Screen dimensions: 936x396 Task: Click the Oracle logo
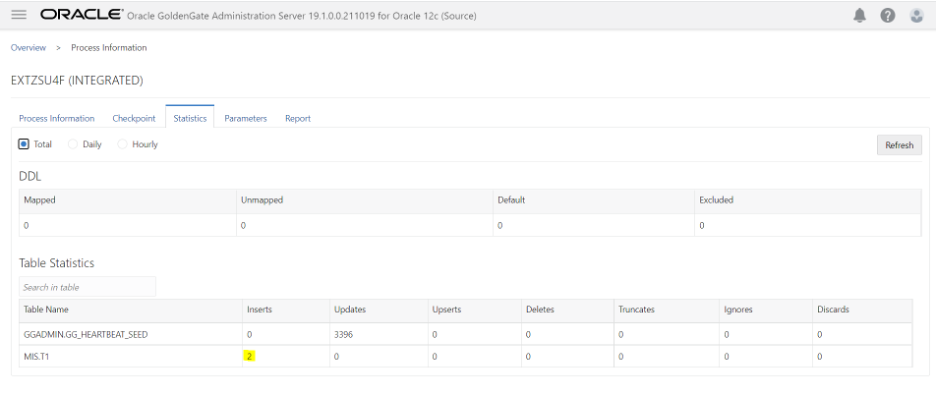(x=82, y=15)
